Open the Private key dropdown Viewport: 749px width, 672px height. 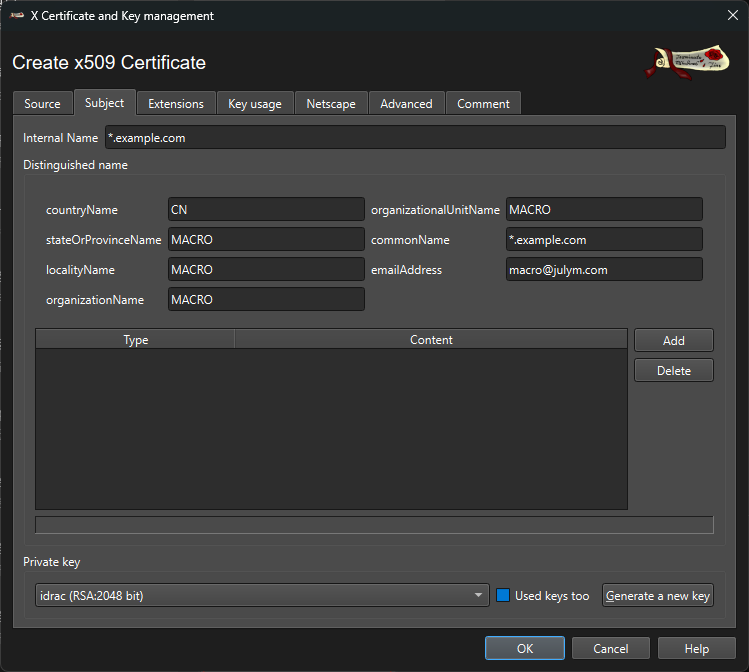coord(262,596)
